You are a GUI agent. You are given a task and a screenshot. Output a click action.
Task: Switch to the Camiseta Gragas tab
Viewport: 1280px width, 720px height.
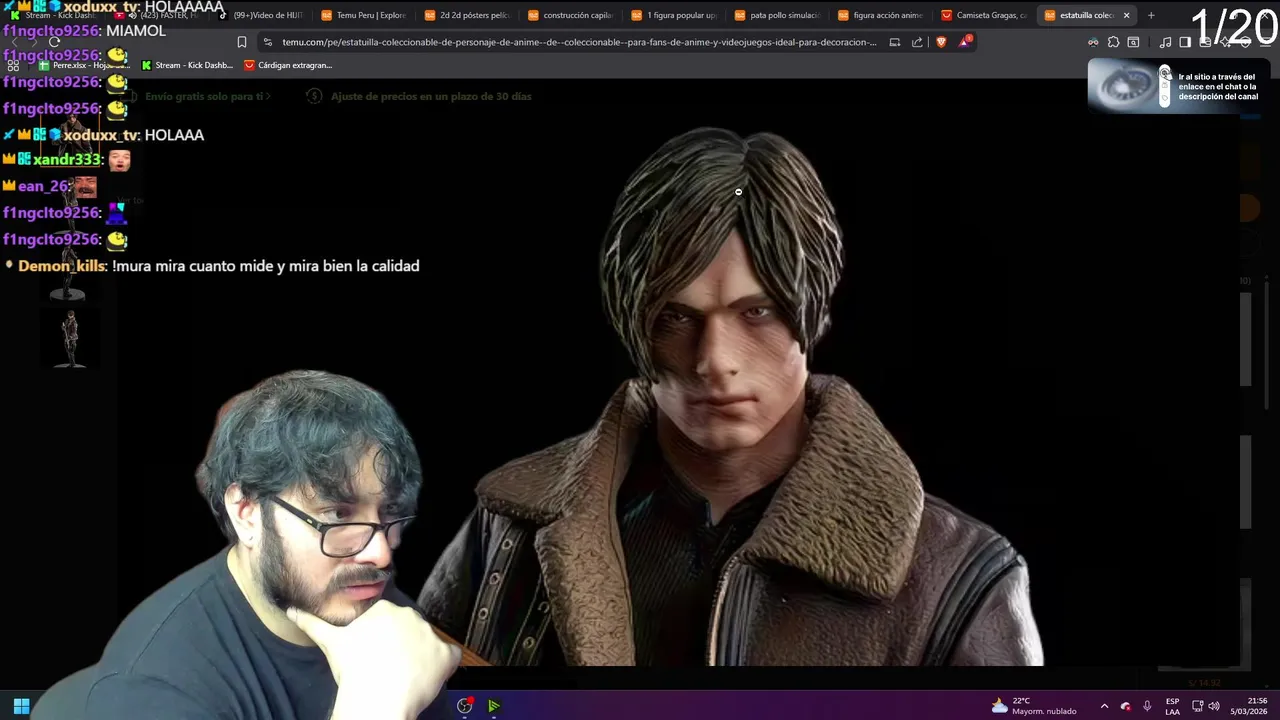(x=984, y=15)
